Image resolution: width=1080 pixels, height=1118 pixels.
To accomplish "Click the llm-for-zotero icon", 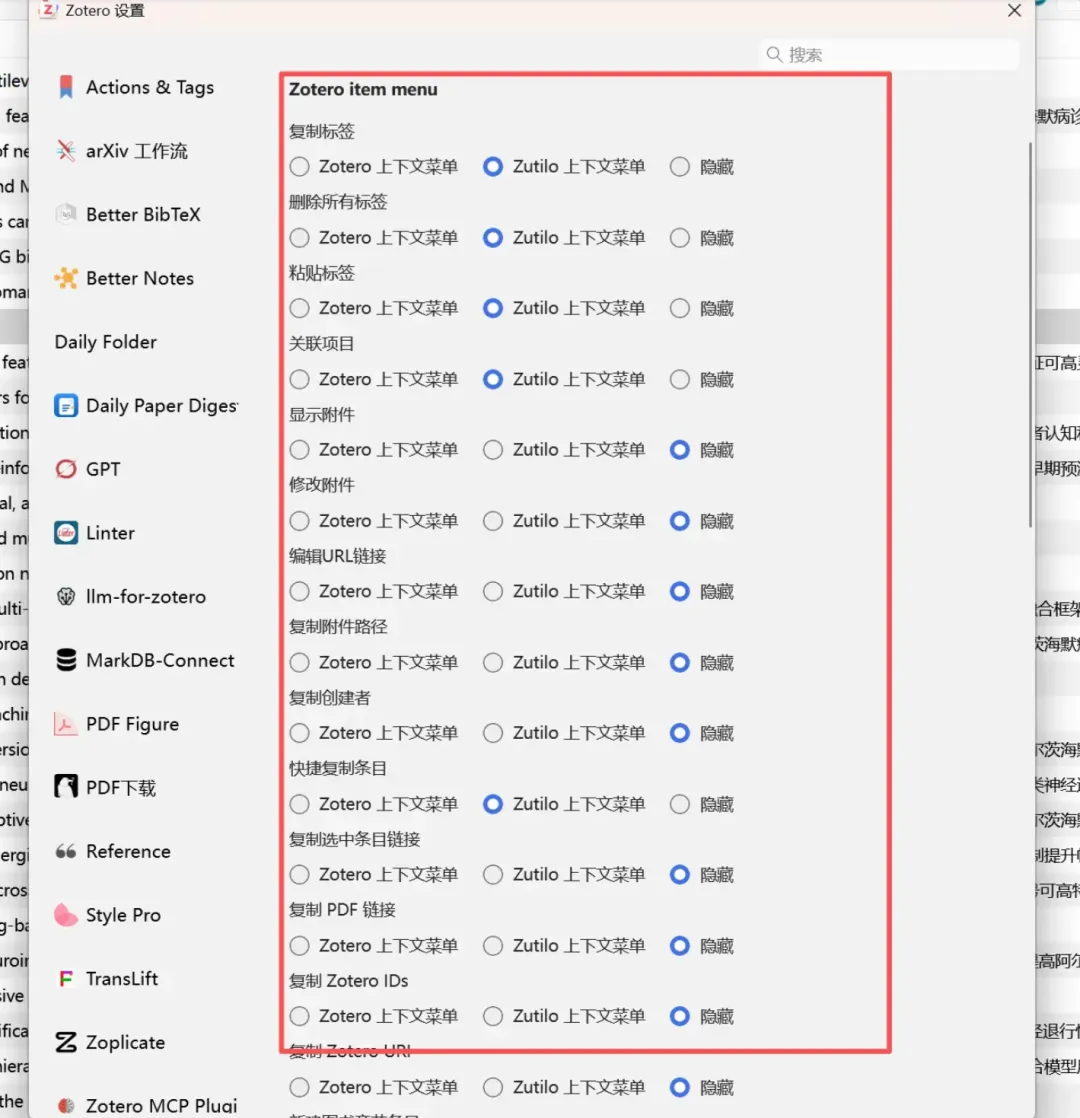I will click(x=66, y=596).
